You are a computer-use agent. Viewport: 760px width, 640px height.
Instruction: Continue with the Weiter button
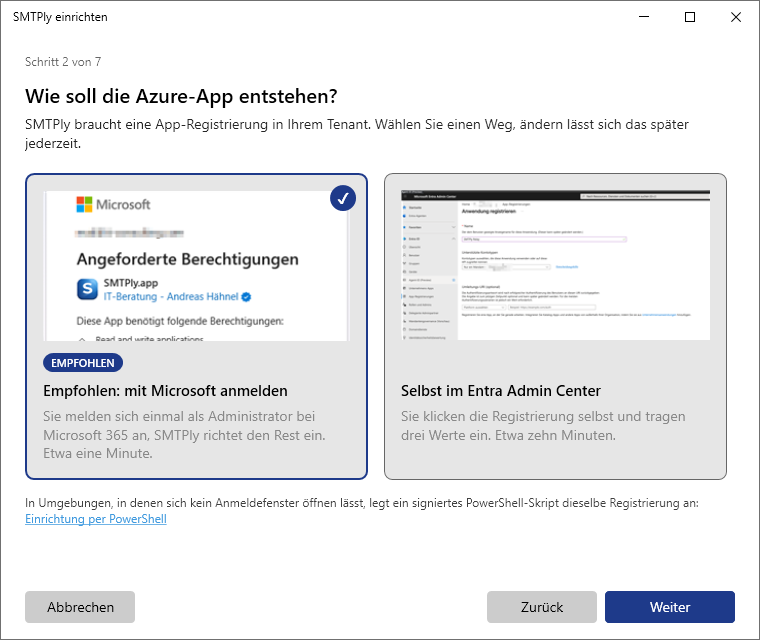pyautogui.click(x=670, y=607)
